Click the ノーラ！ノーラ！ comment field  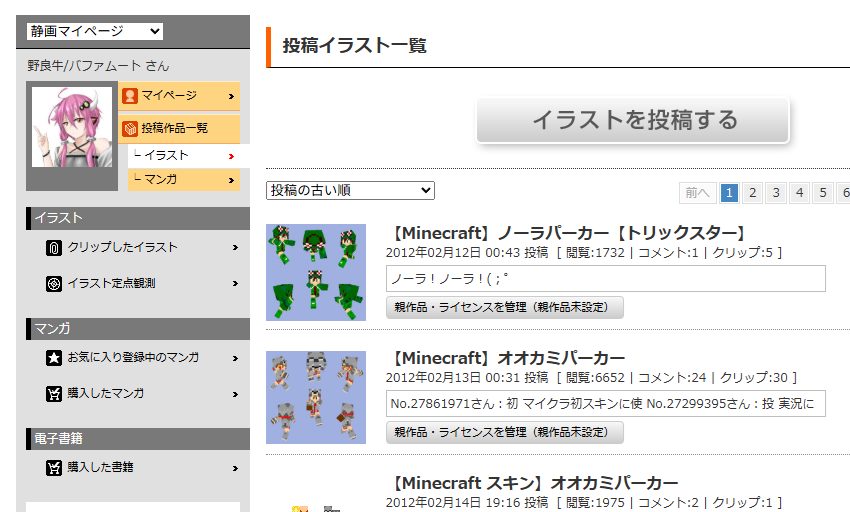tap(606, 279)
